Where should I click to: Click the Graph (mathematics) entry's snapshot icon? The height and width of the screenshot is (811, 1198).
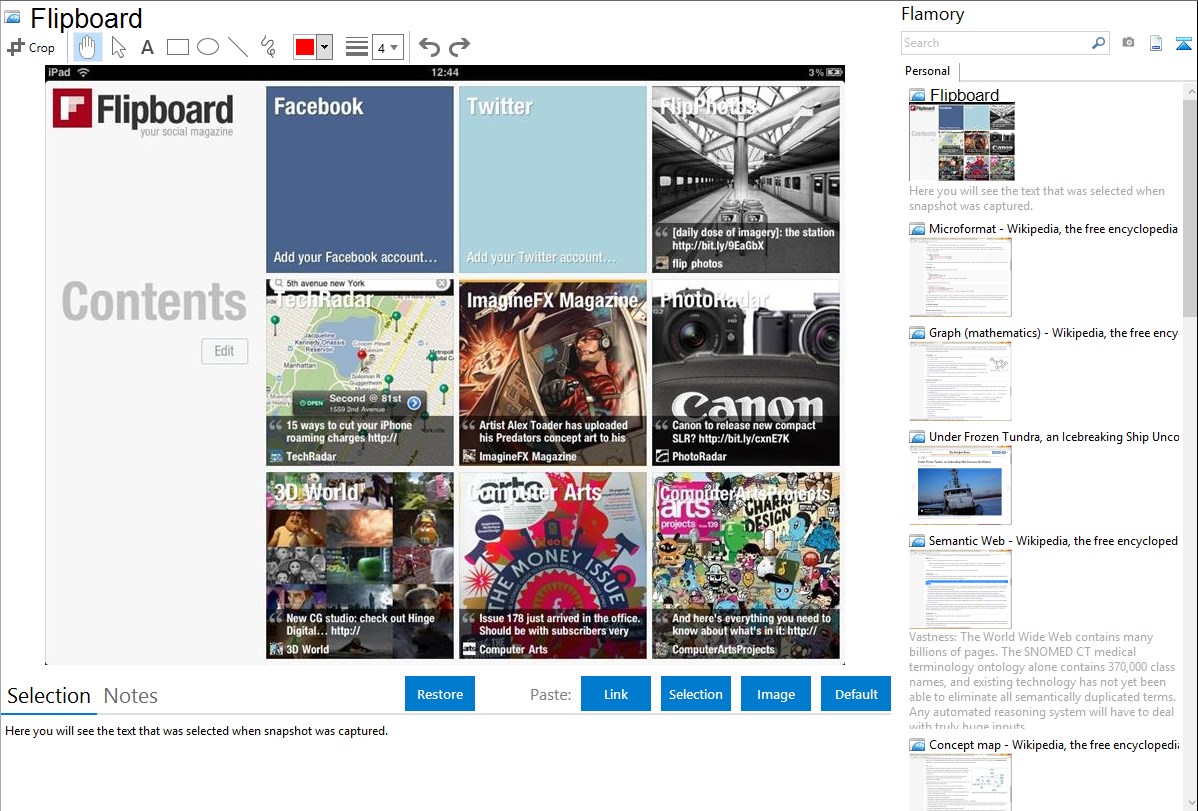coord(917,333)
